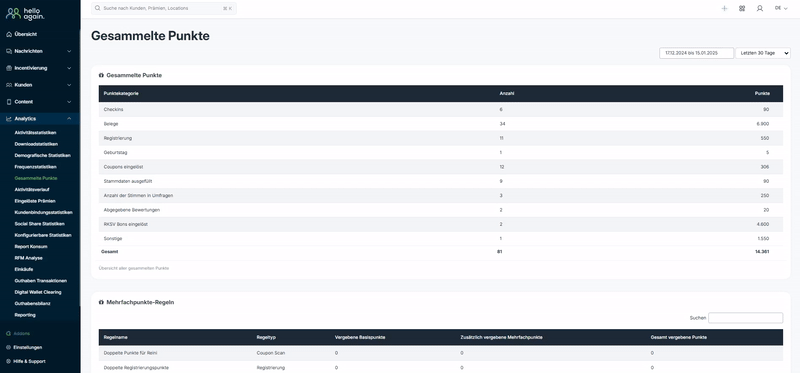
Task: Open RFM Analyse page
Action: pos(29,258)
